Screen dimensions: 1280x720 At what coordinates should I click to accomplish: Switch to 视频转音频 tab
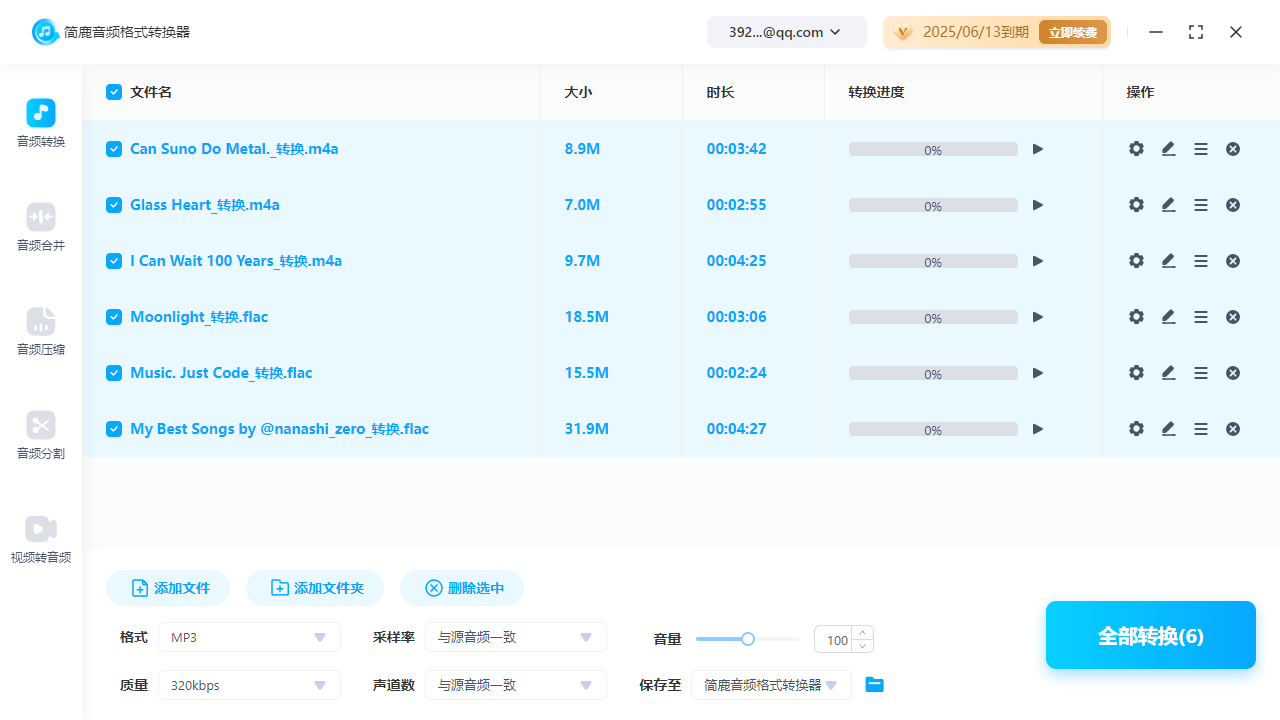(x=41, y=540)
